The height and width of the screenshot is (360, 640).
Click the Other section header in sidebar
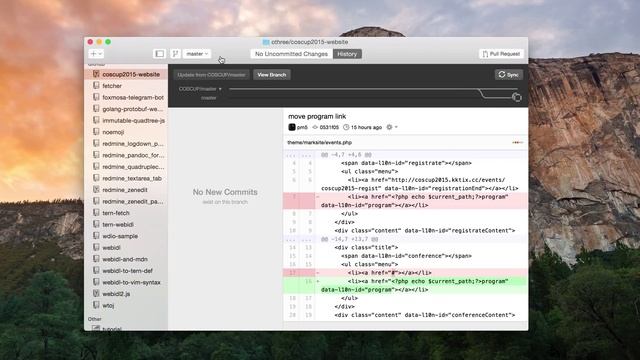tap(95, 319)
